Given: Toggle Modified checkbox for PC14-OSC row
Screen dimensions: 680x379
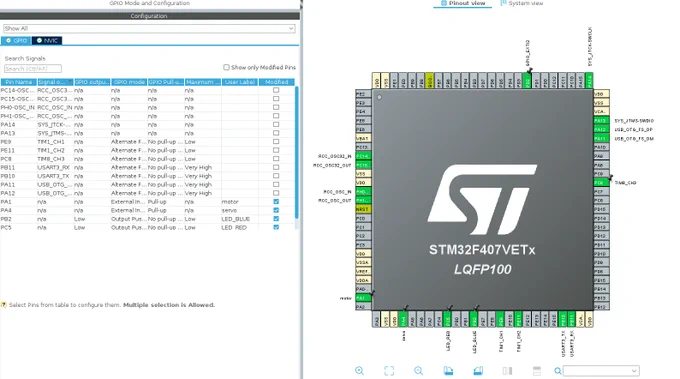Looking at the screenshot, I should 276,90.
